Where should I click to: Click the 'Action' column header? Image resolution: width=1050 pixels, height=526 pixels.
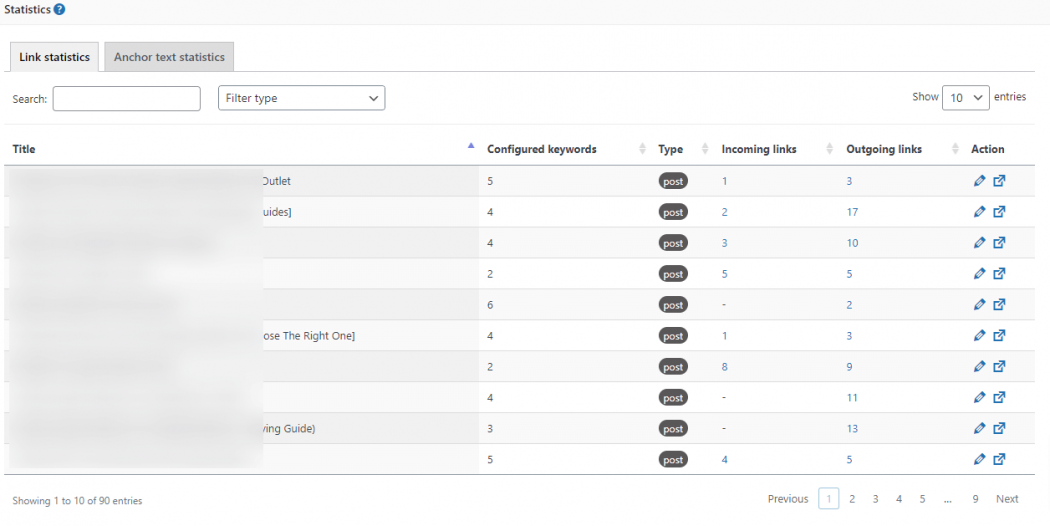(x=988, y=149)
